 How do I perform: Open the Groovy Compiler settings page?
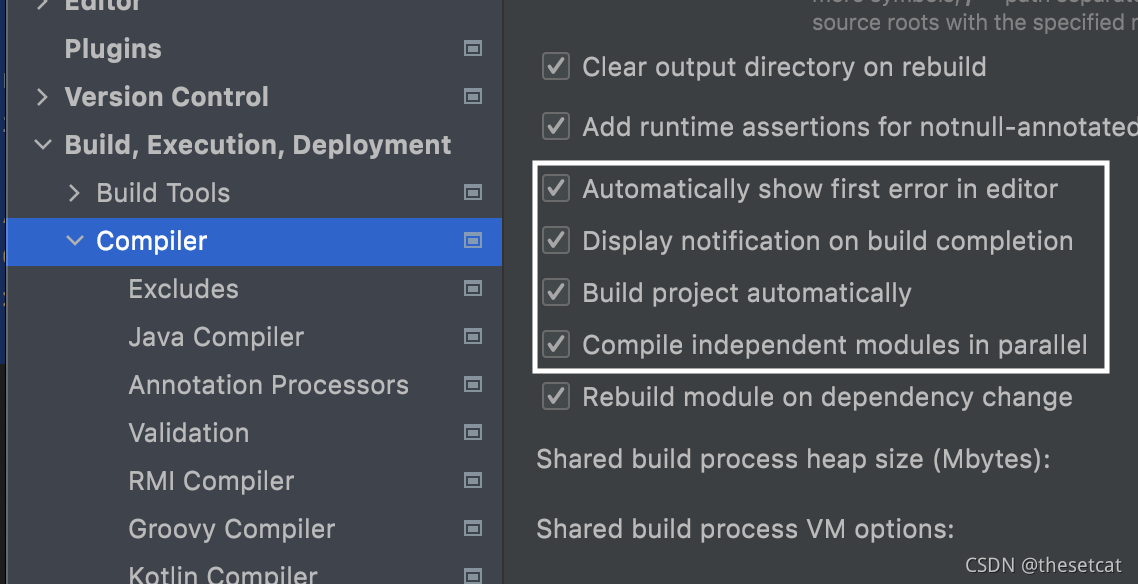coord(231,528)
